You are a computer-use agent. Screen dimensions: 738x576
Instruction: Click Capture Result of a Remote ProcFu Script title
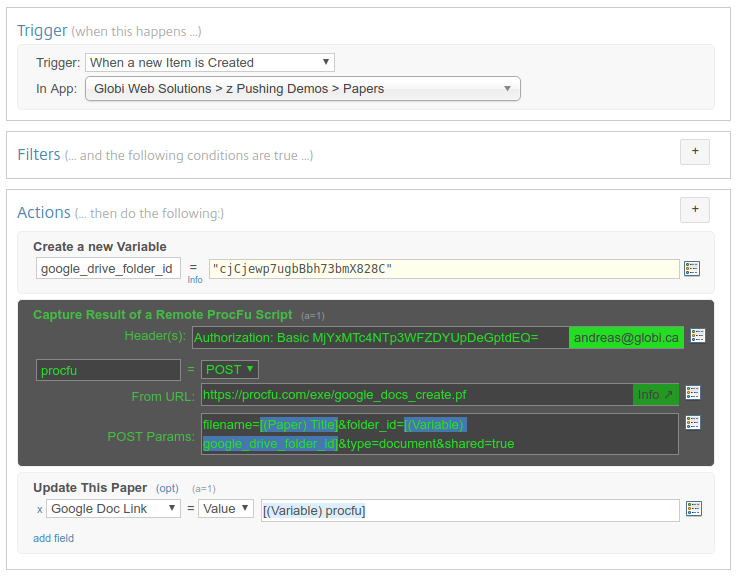pos(162,314)
